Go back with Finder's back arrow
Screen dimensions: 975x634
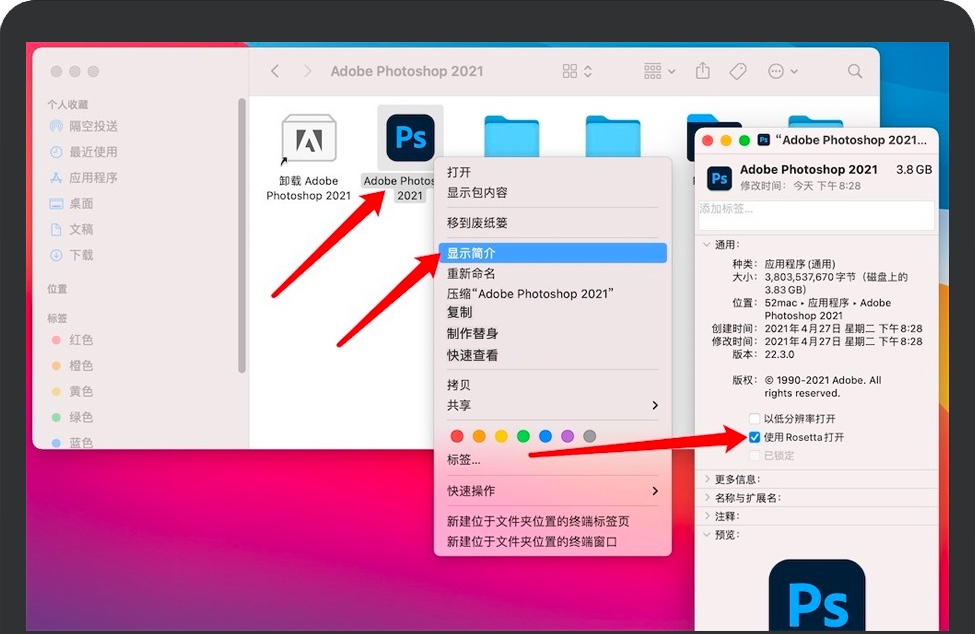click(275, 71)
